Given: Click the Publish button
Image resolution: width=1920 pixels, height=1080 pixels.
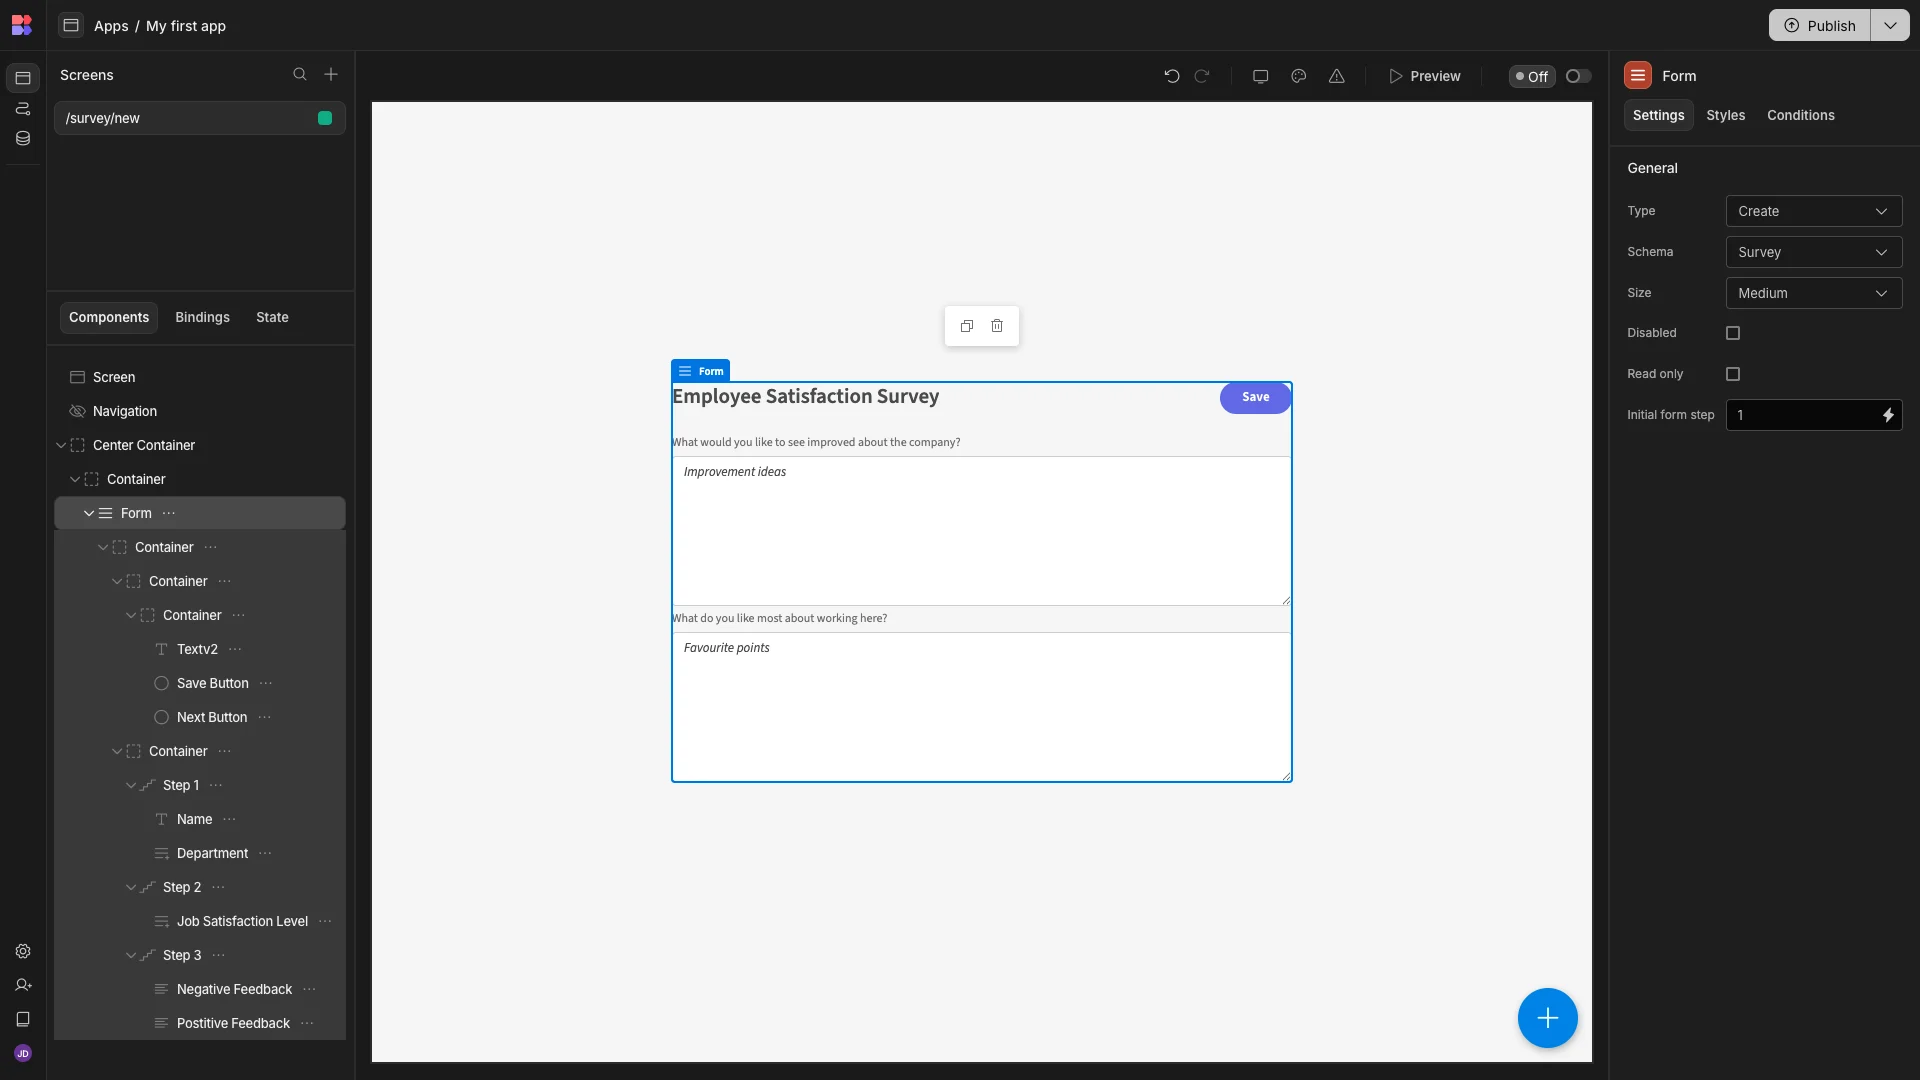Looking at the screenshot, I should [x=1820, y=26].
